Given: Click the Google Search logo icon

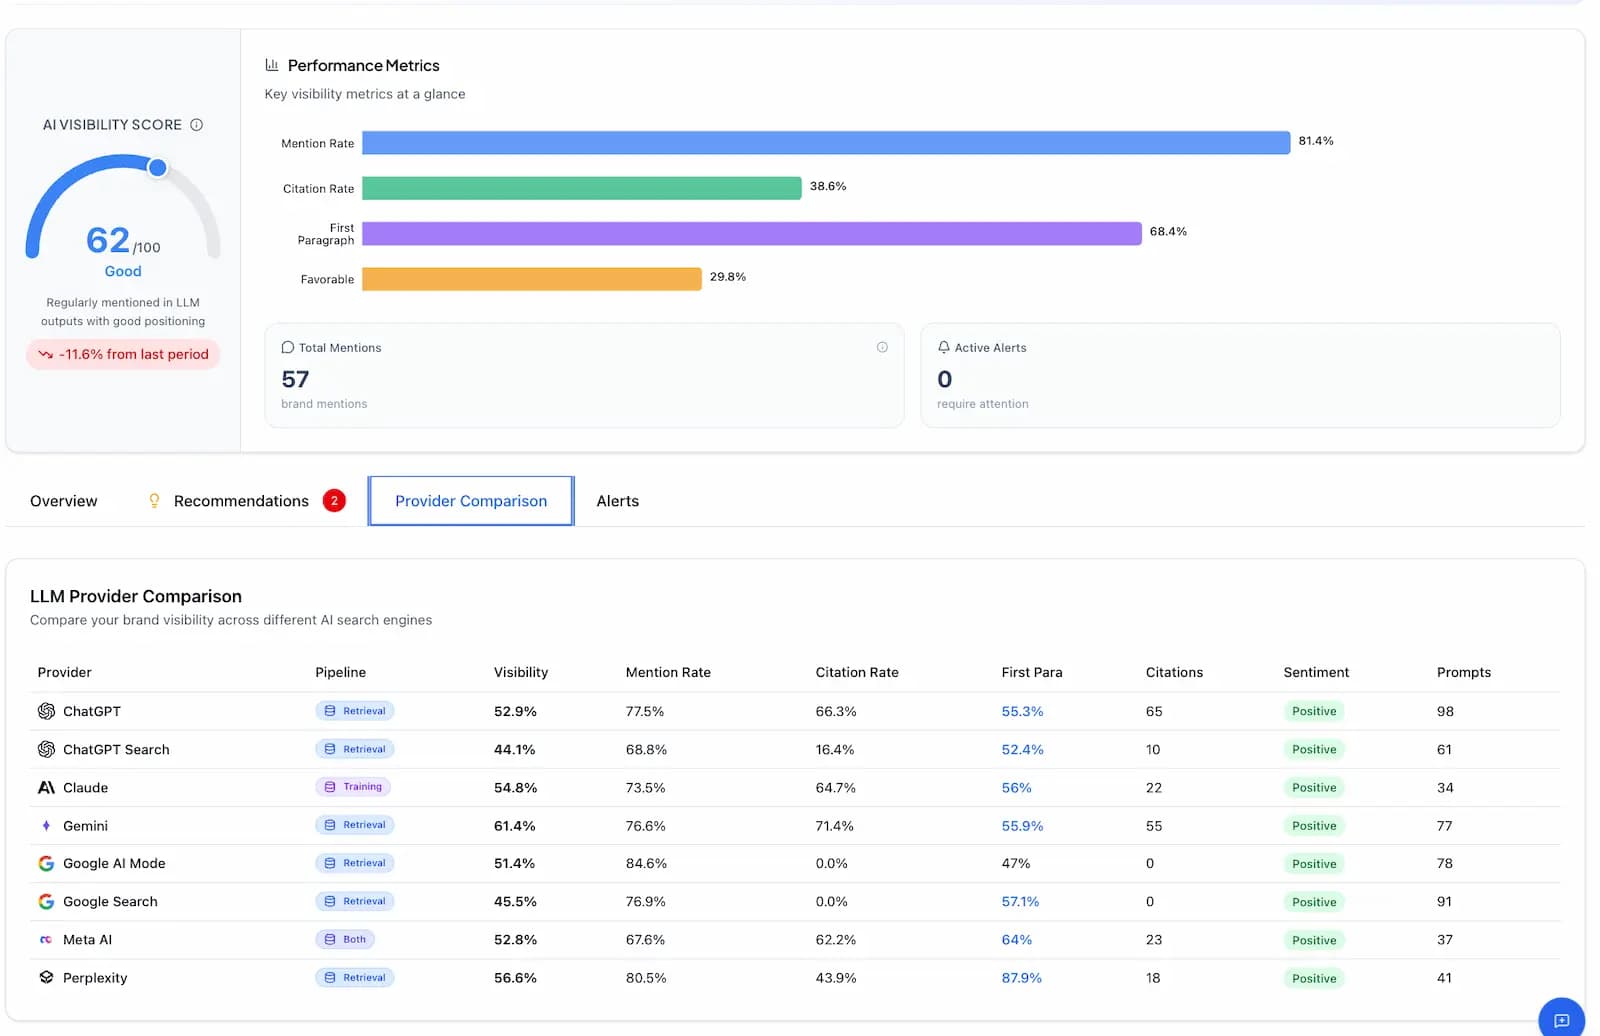Looking at the screenshot, I should [46, 902].
